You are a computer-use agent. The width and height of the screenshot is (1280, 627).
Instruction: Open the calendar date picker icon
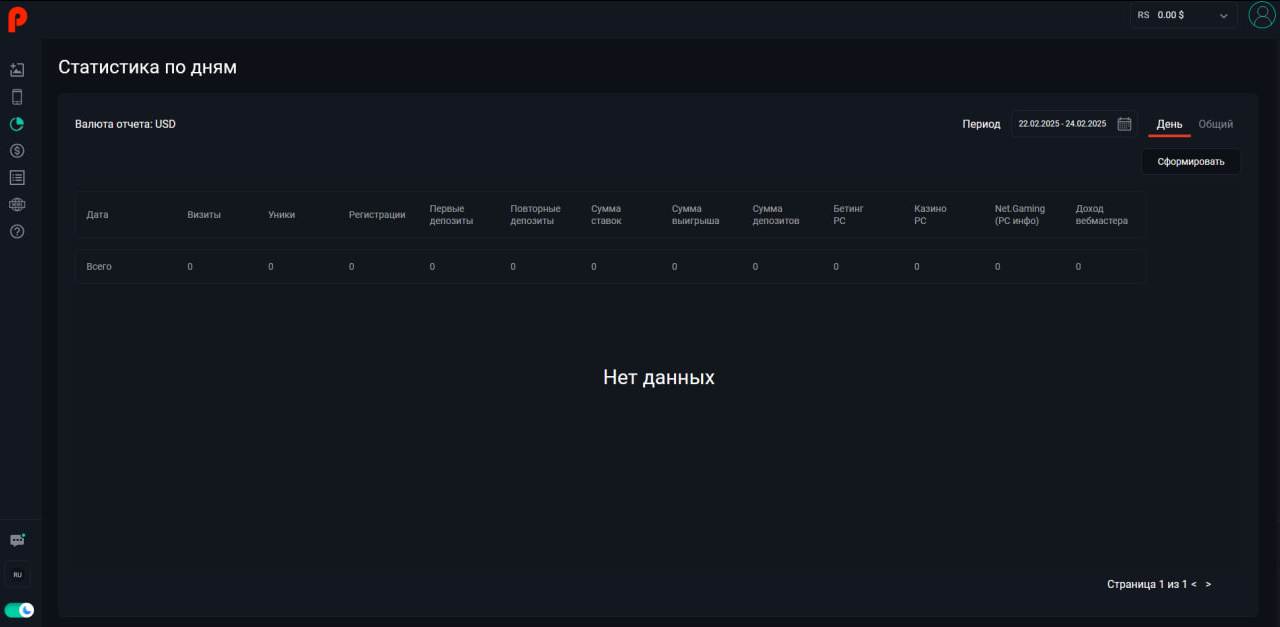1124,124
